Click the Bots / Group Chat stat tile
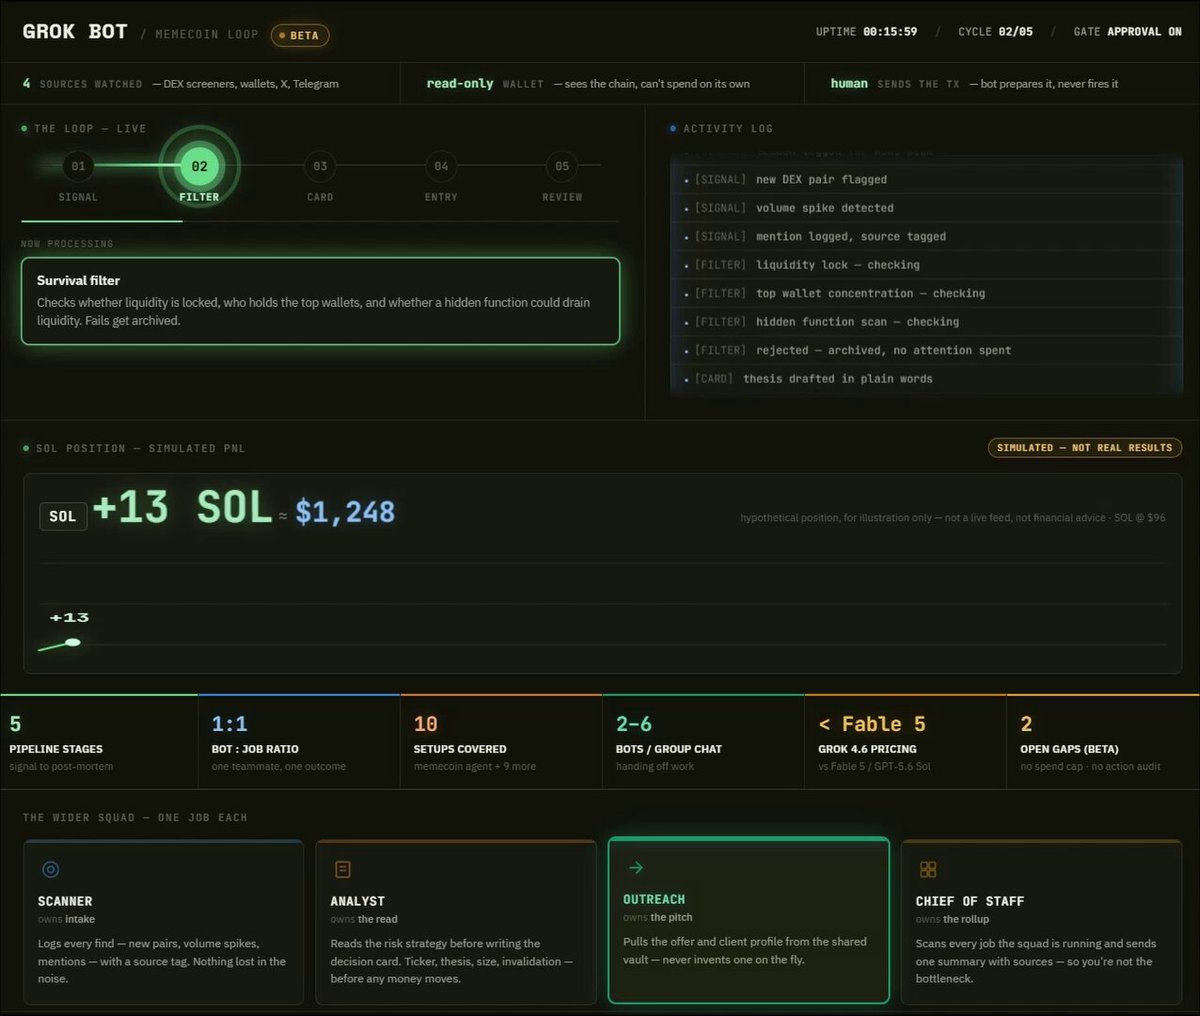The height and width of the screenshot is (1016, 1200). (704, 742)
